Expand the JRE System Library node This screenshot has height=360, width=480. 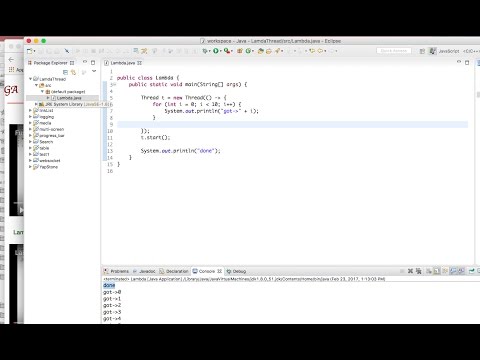click(x=36, y=104)
